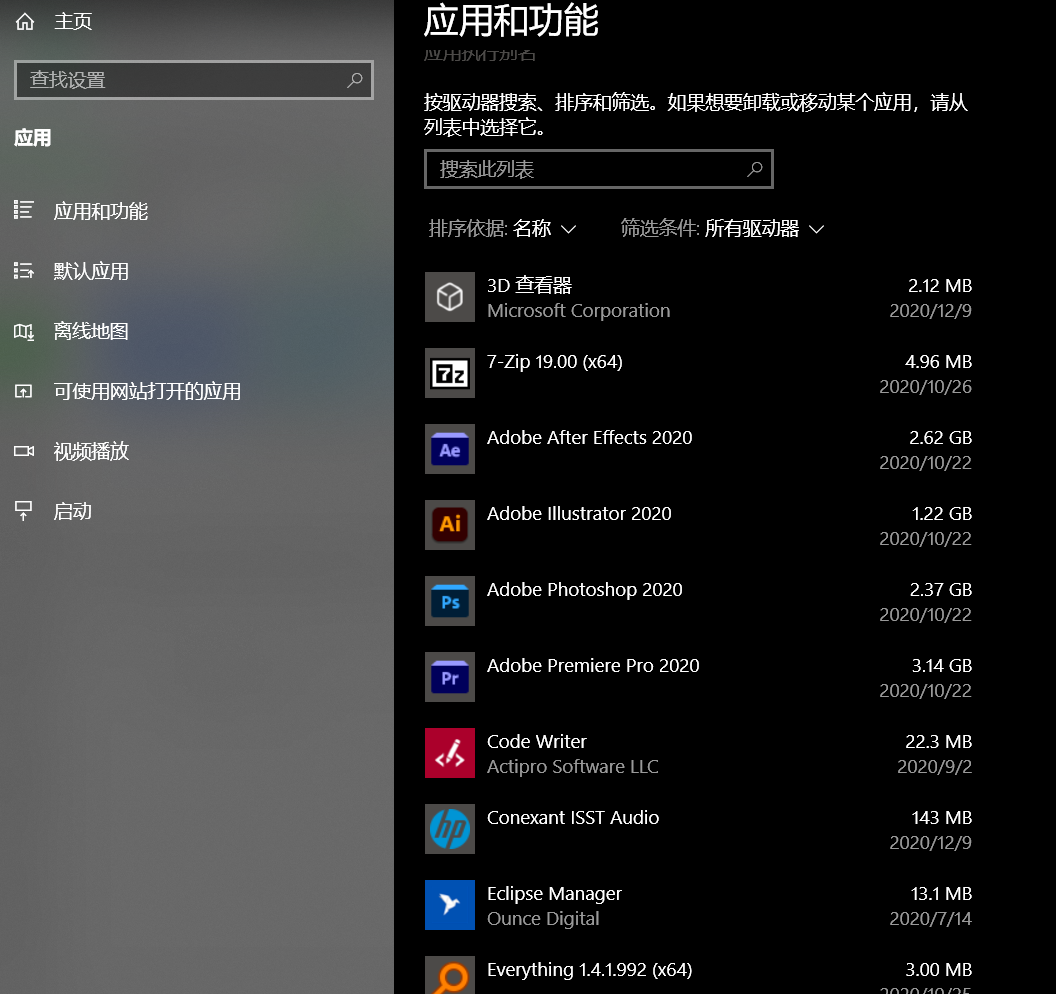Screen dimensions: 1056x994
Task: Click the Premiere Pro Pr icon
Action: tap(450, 677)
